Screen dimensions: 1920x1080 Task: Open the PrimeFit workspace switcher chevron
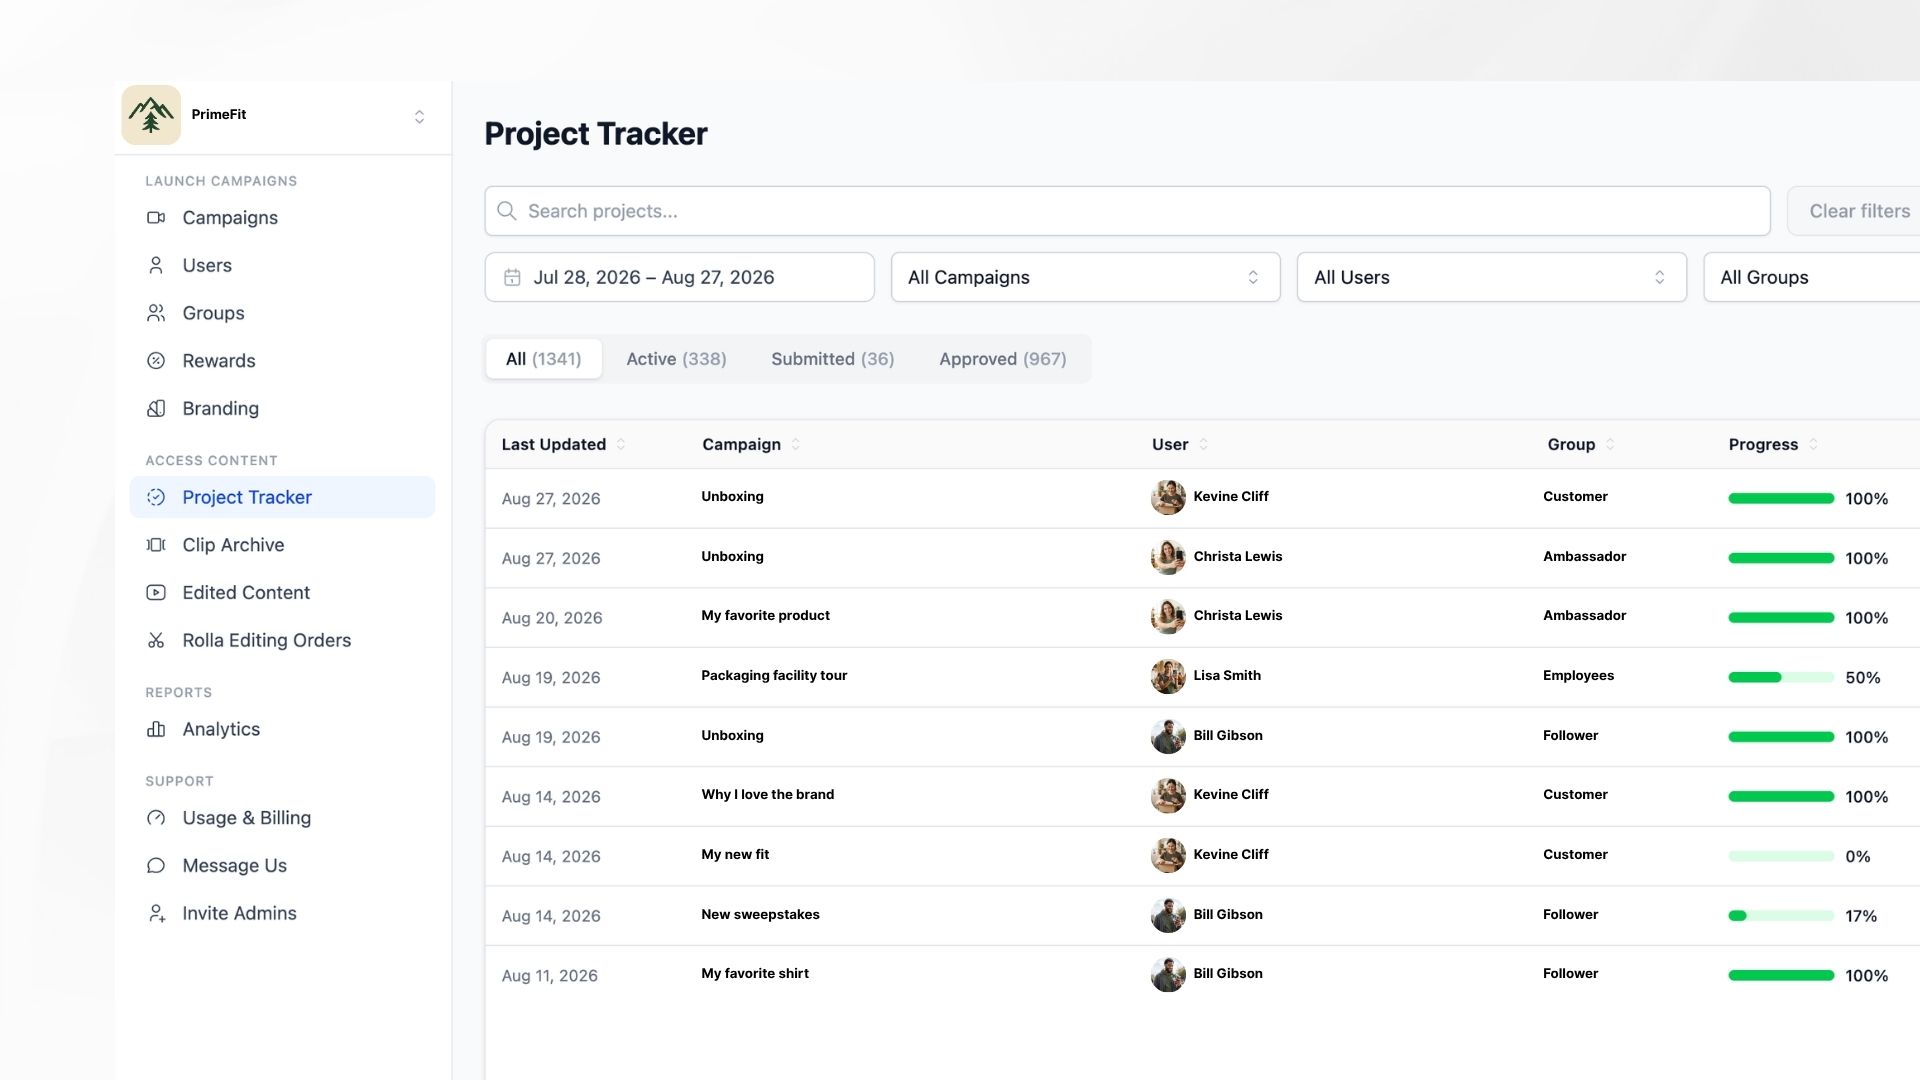coord(419,117)
